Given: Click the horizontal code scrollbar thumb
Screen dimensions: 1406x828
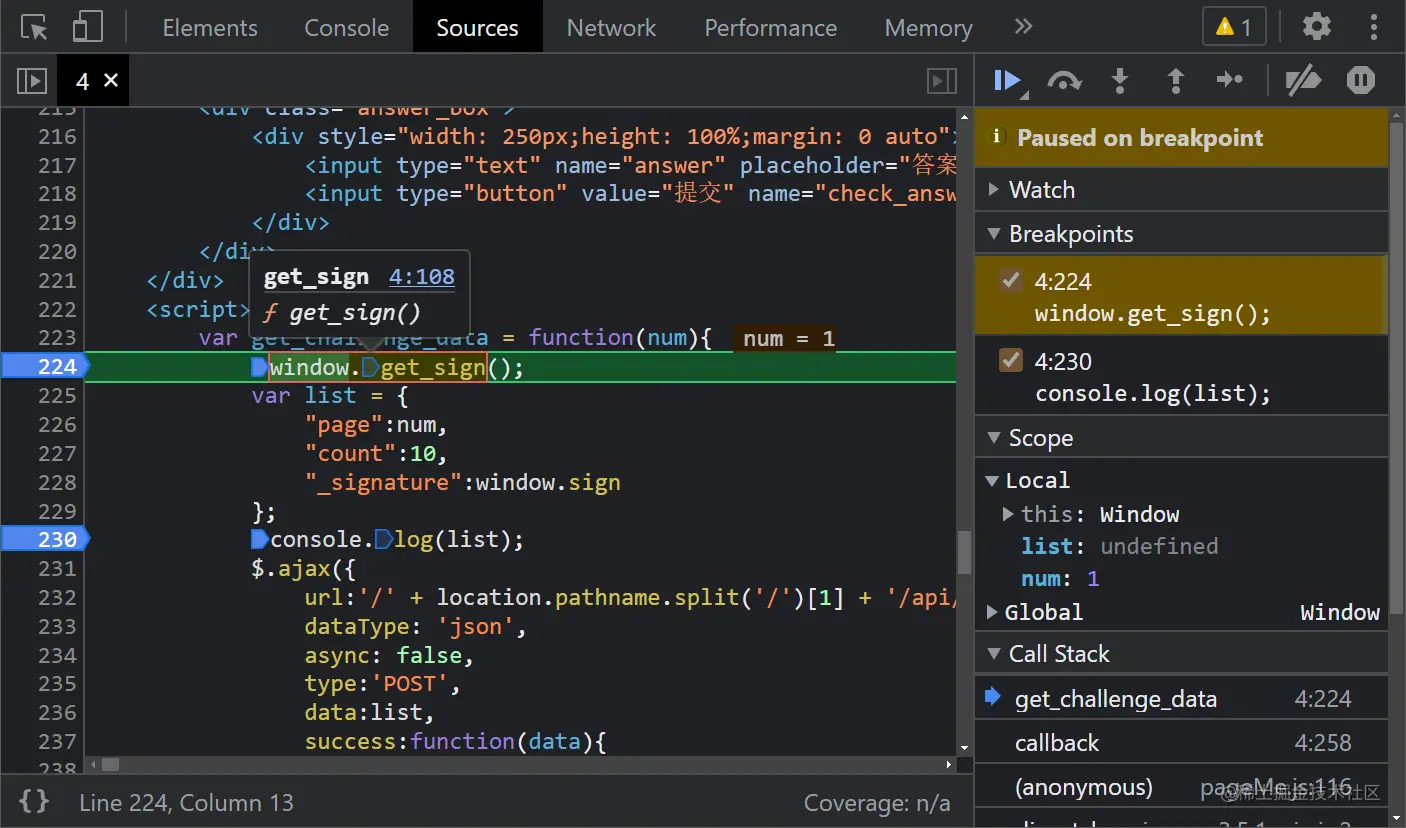Looking at the screenshot, I should pyautogui.click(x=110, y=765).
